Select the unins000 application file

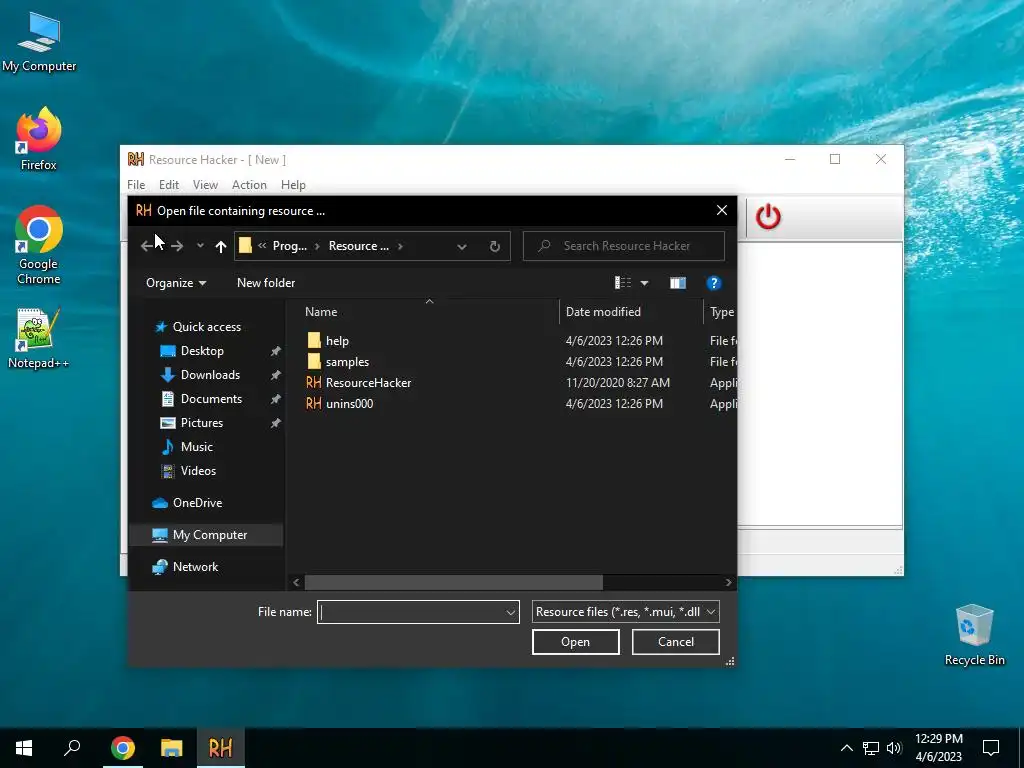click(349, 404)
